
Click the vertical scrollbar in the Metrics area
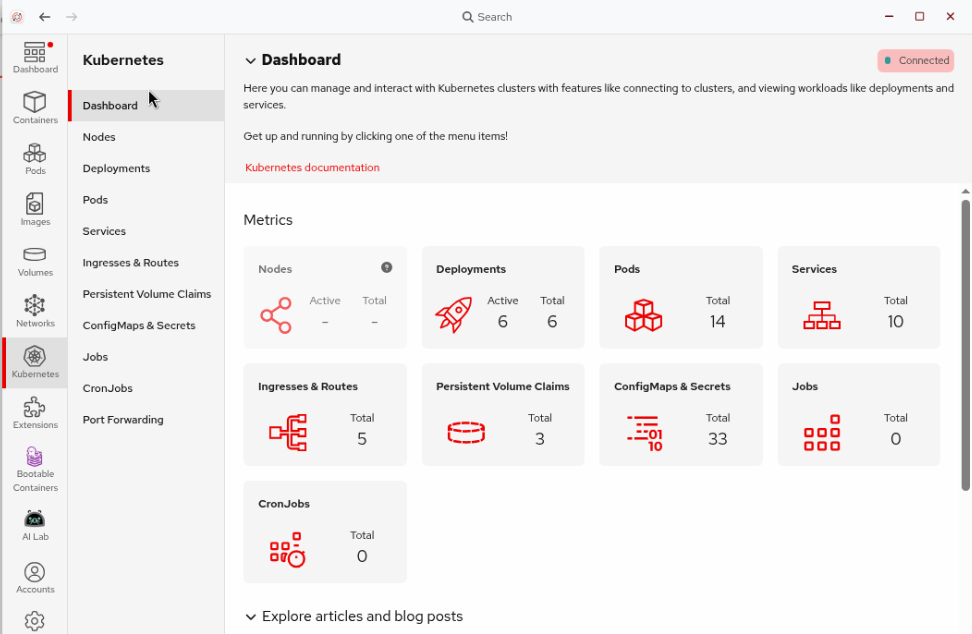pyautogui.click(x=965, y=340)
